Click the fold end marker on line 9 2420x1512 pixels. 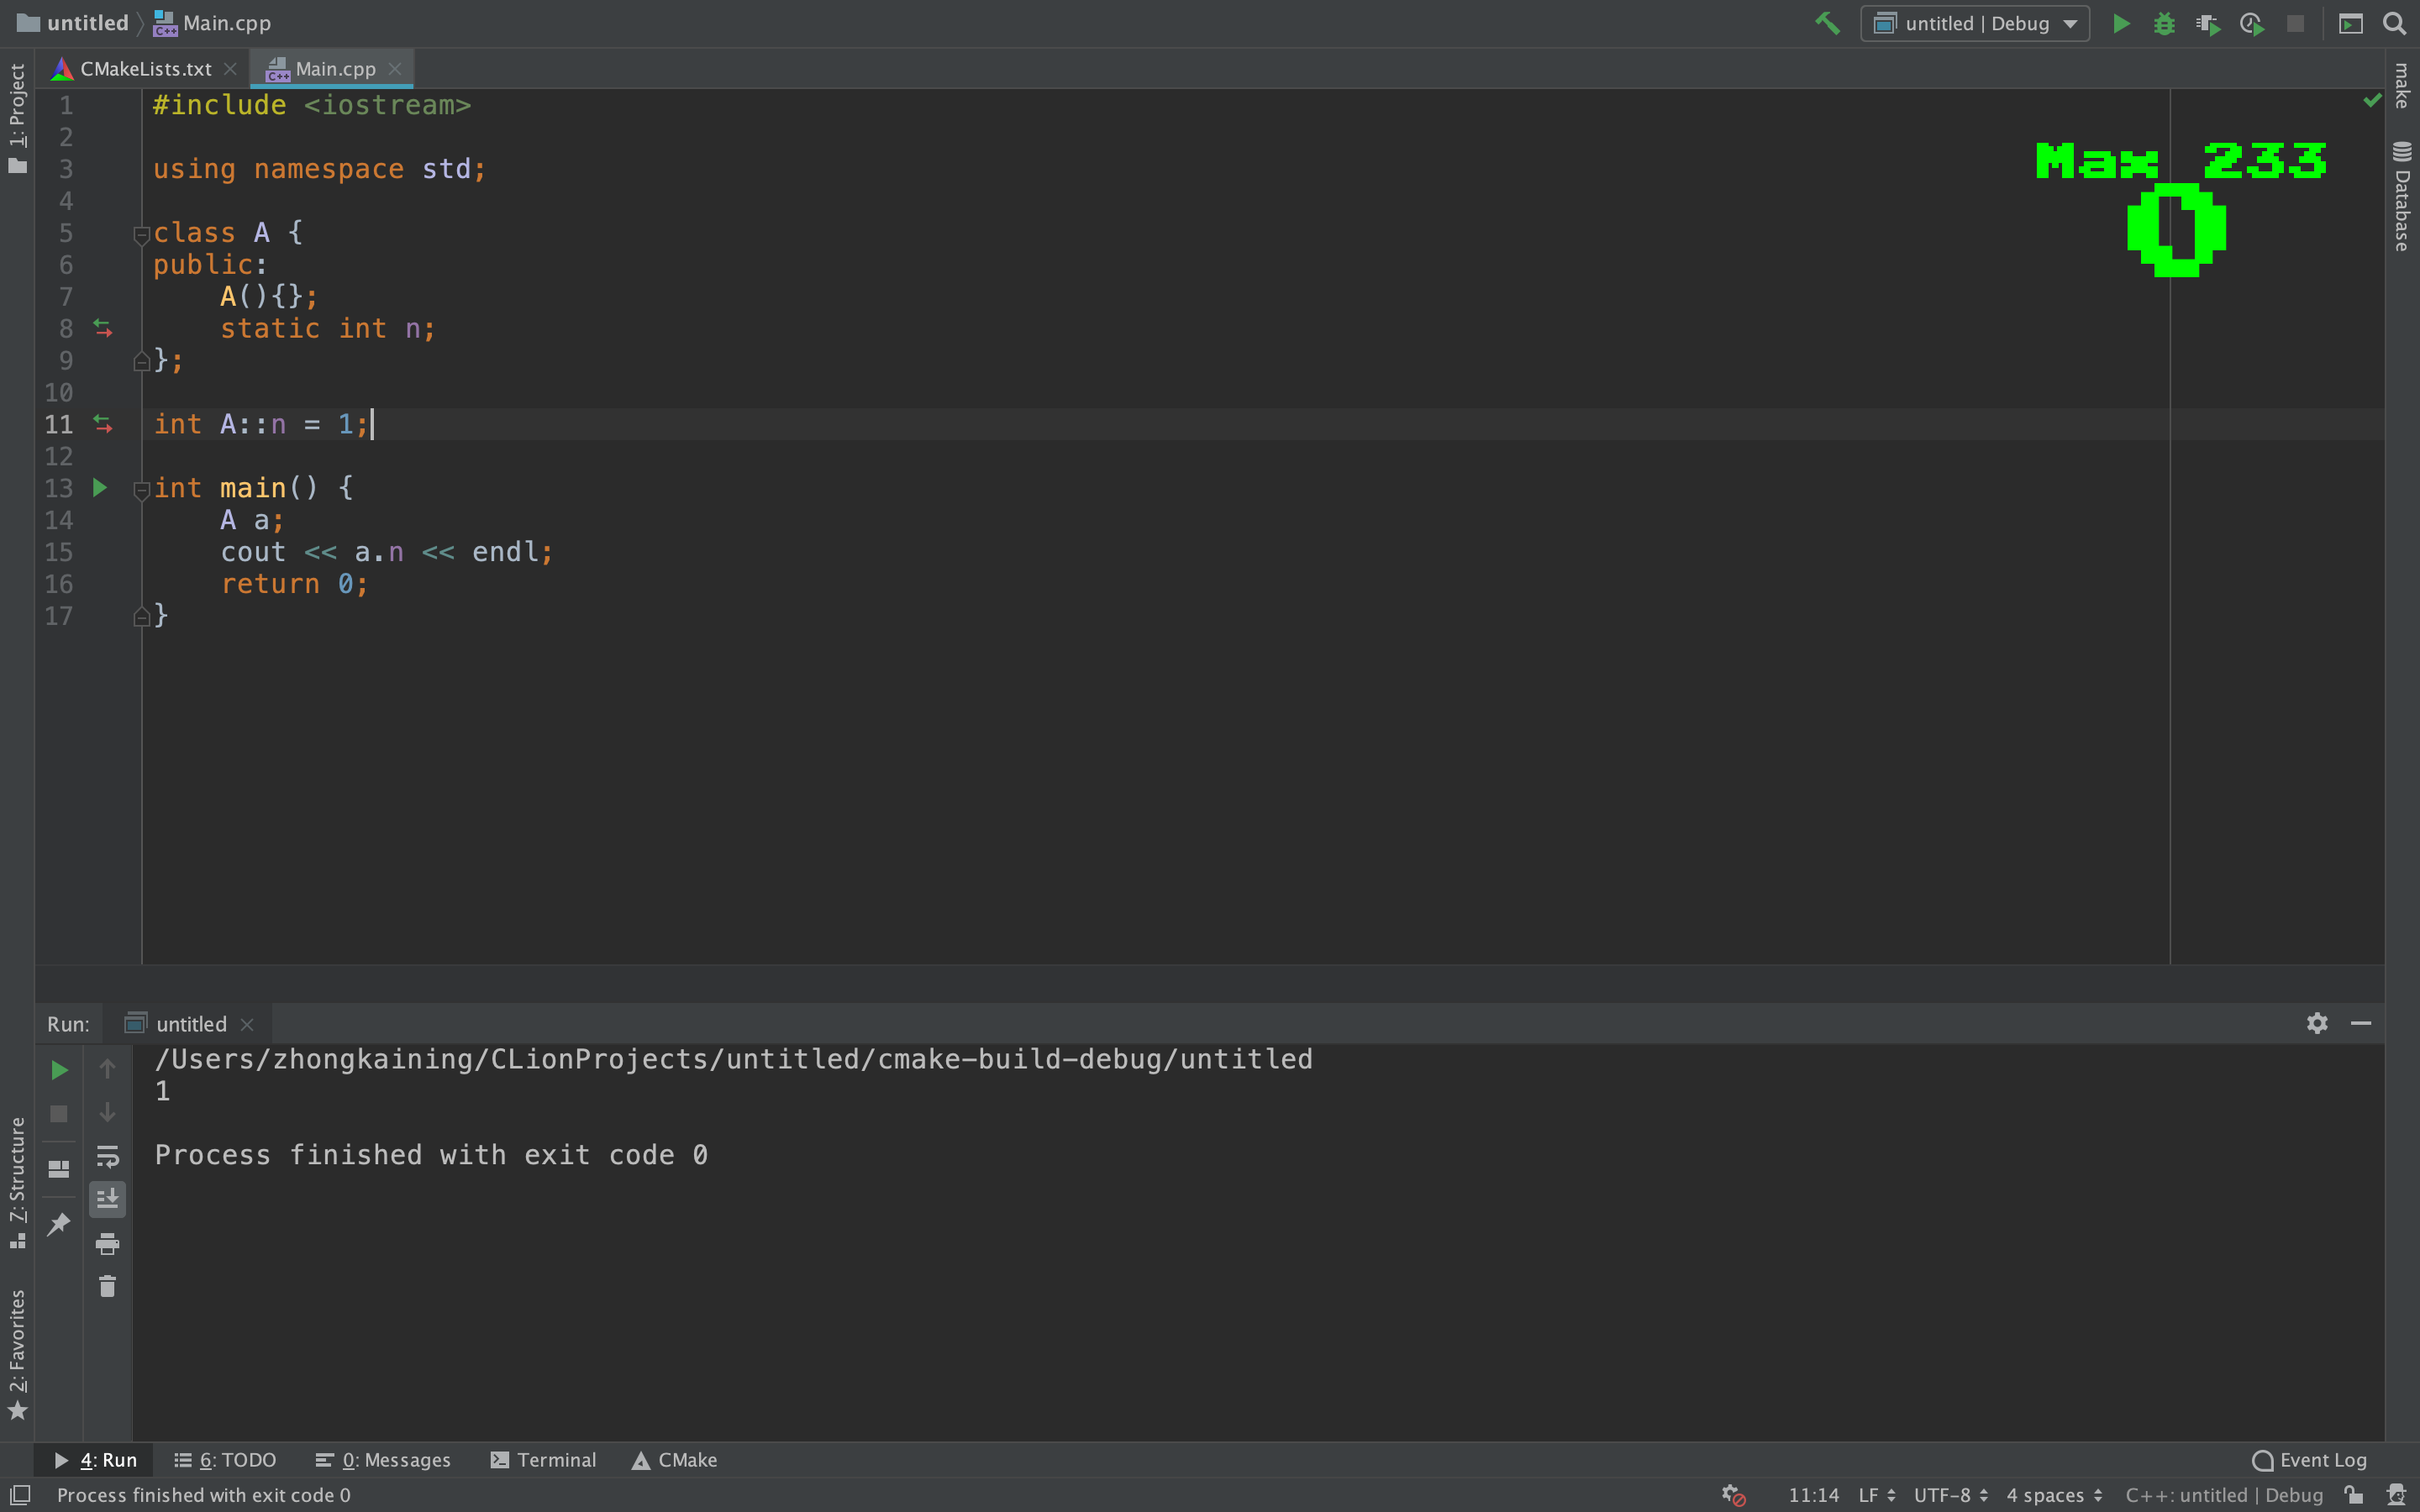coord(141,361)
